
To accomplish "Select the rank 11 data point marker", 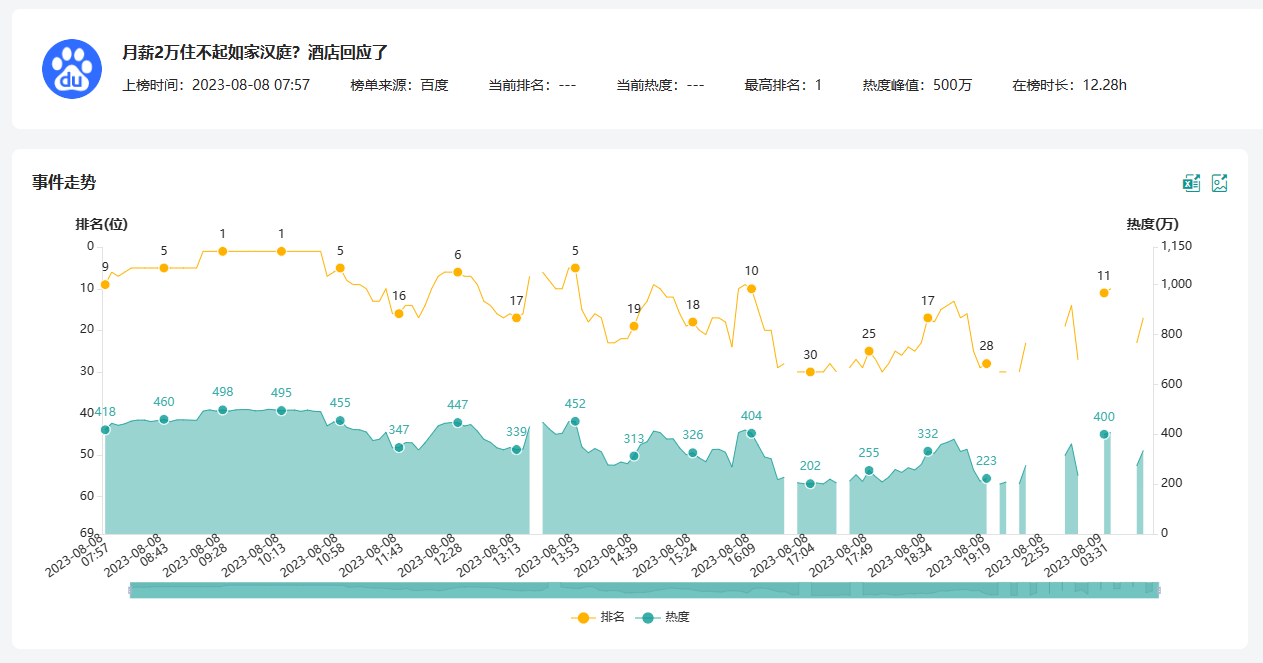I will point(1104,293).
